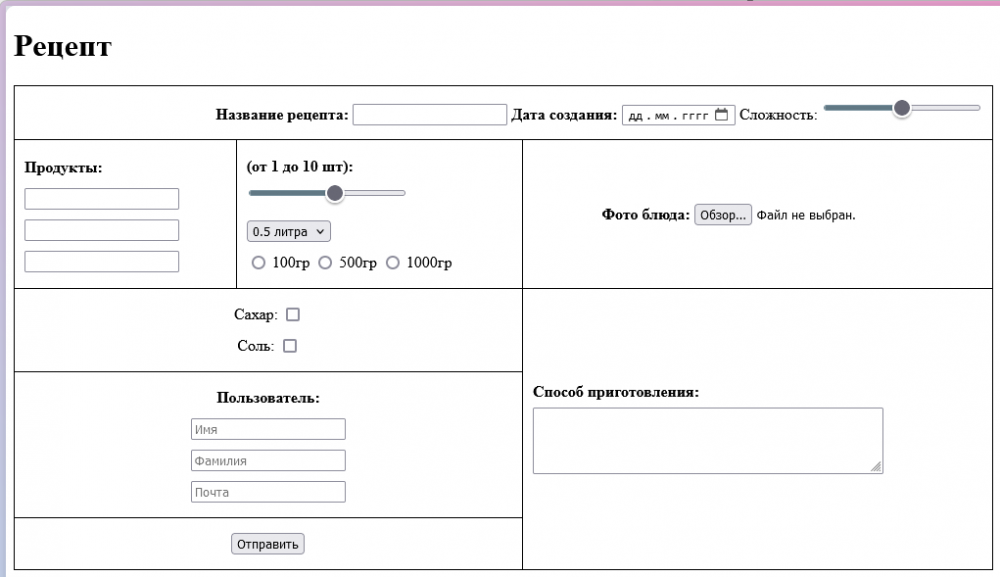The height and width of the screenshot is (577, 1000).
Task: Click the textarea resize handle corner
Action: point(877,467)
